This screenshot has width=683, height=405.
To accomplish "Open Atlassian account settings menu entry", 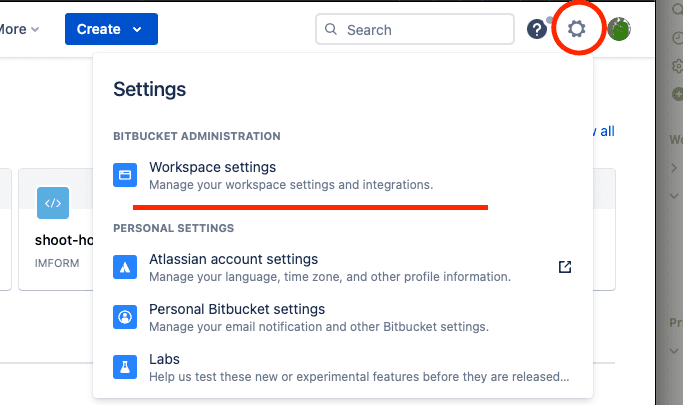I will (233, 259).
